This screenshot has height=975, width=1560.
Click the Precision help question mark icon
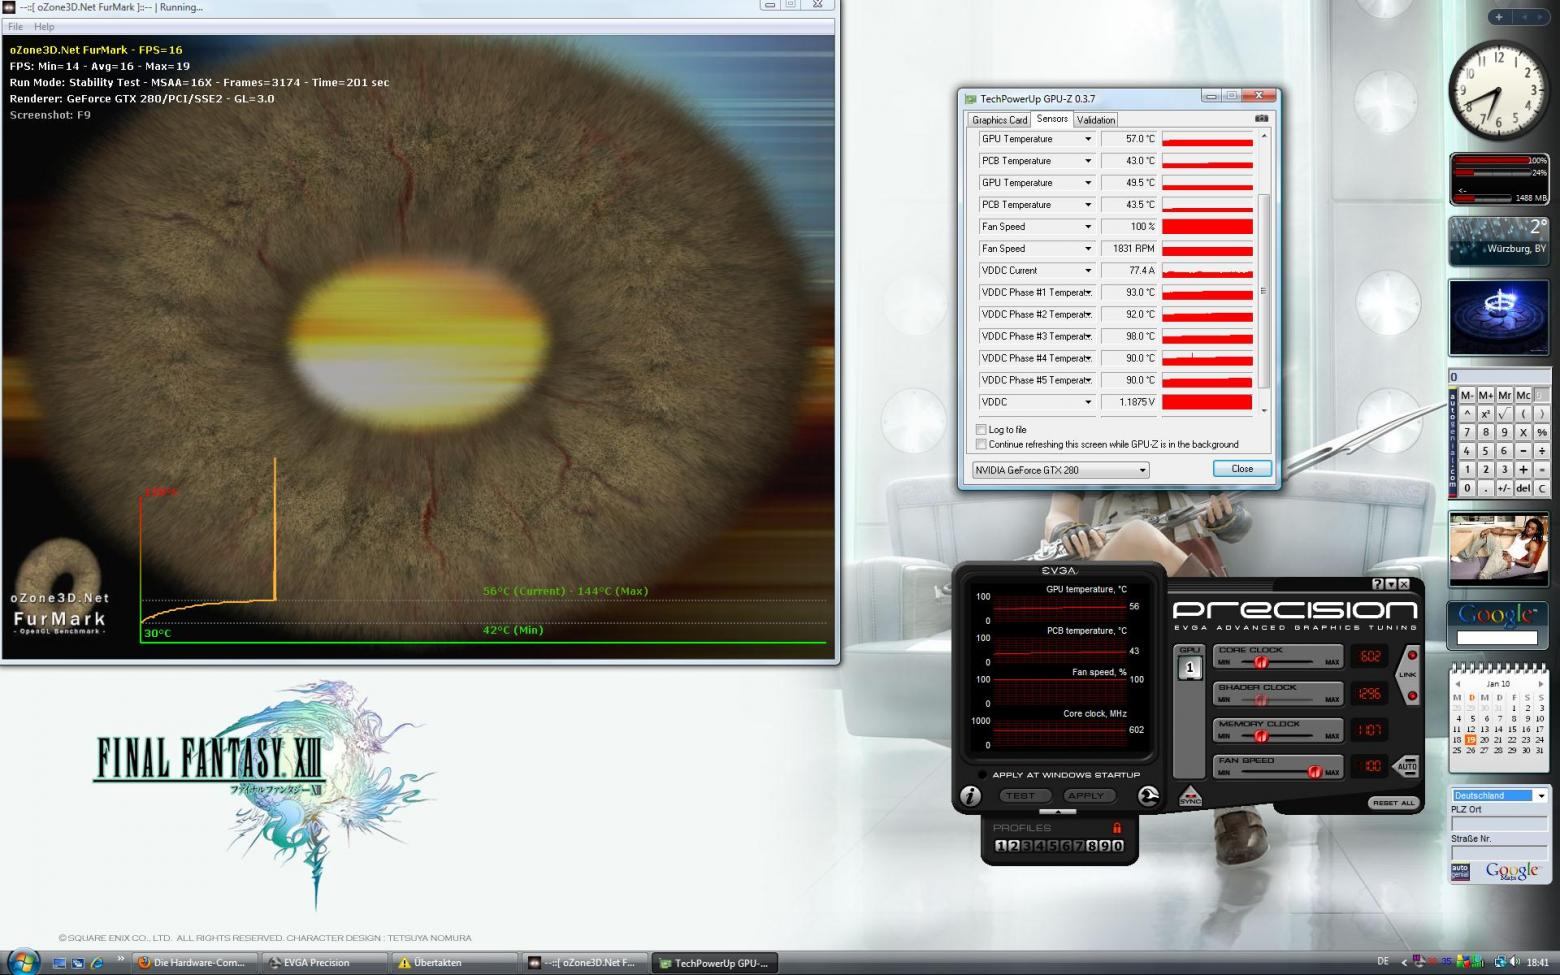tap(1378, 584)
